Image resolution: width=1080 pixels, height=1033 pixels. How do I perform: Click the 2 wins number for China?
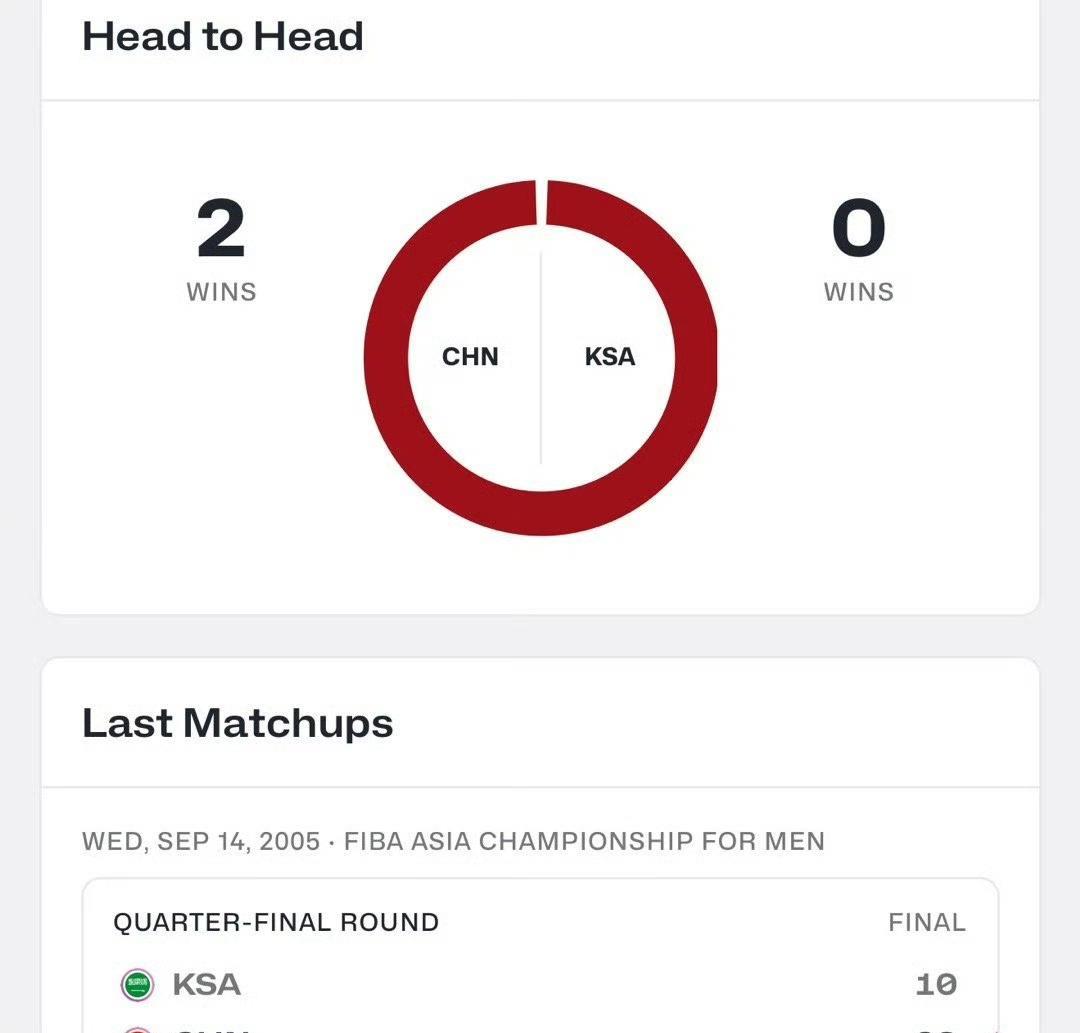pyautogui.click(x=221, y=229)
